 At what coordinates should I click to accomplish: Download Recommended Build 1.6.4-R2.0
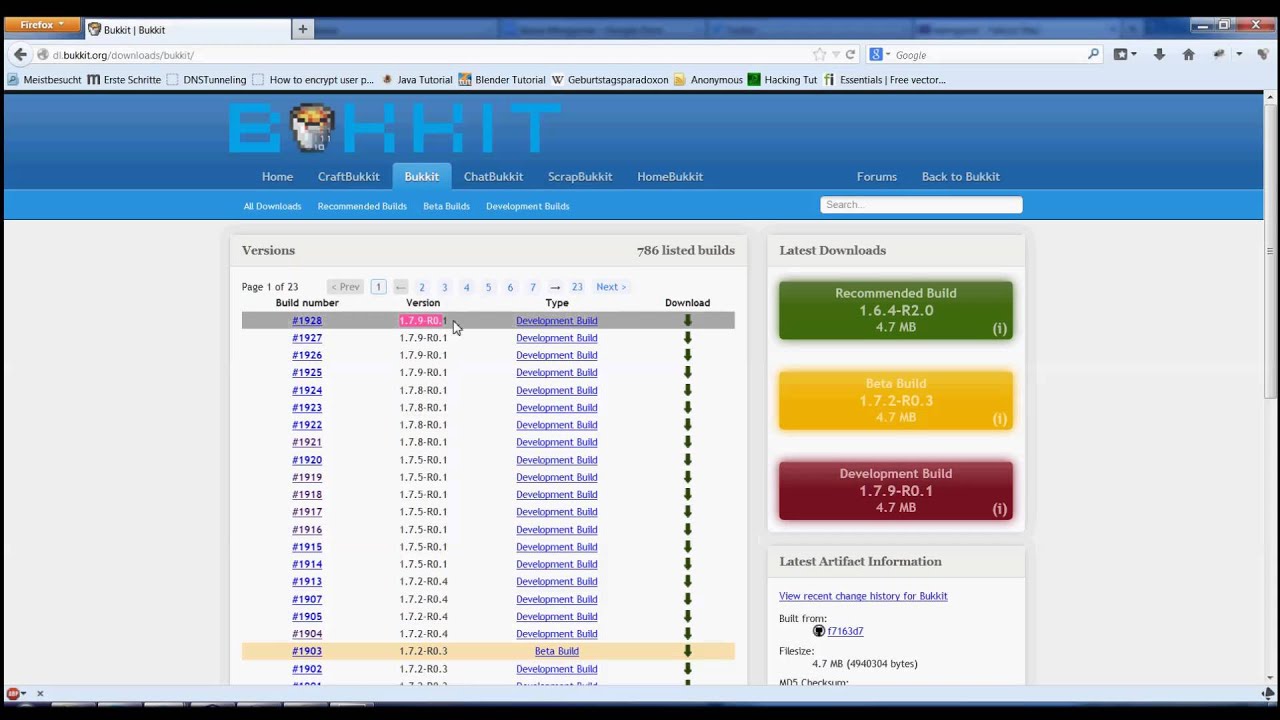(x=896, y=310)
